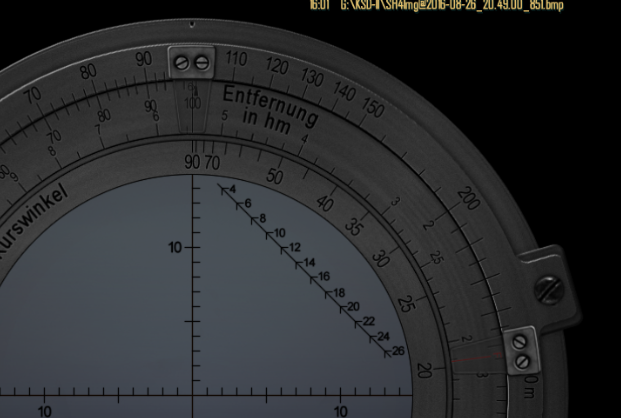Click the faded 100 inside the top index window
This screenshot has width=621, height=418.
click(192, 103)
